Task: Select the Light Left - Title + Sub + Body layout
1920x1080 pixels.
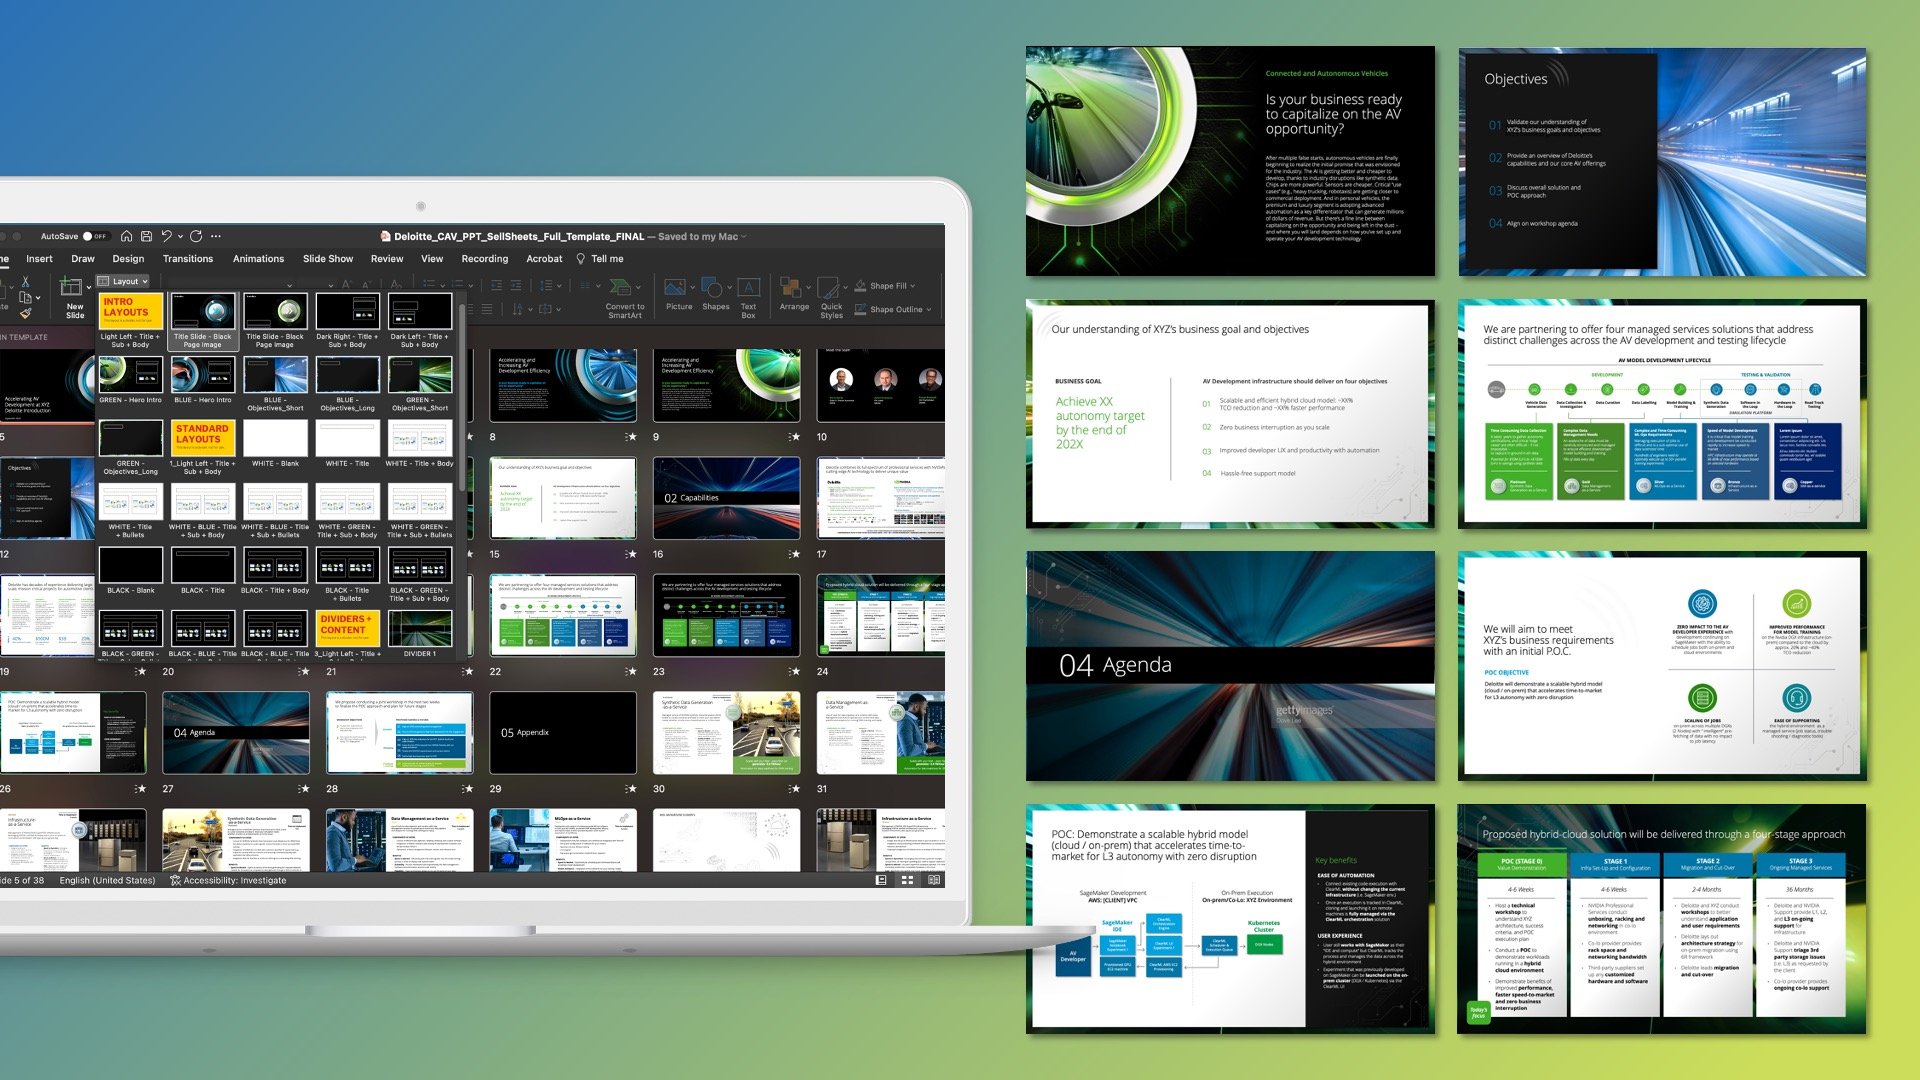Action: coord(130,321)
